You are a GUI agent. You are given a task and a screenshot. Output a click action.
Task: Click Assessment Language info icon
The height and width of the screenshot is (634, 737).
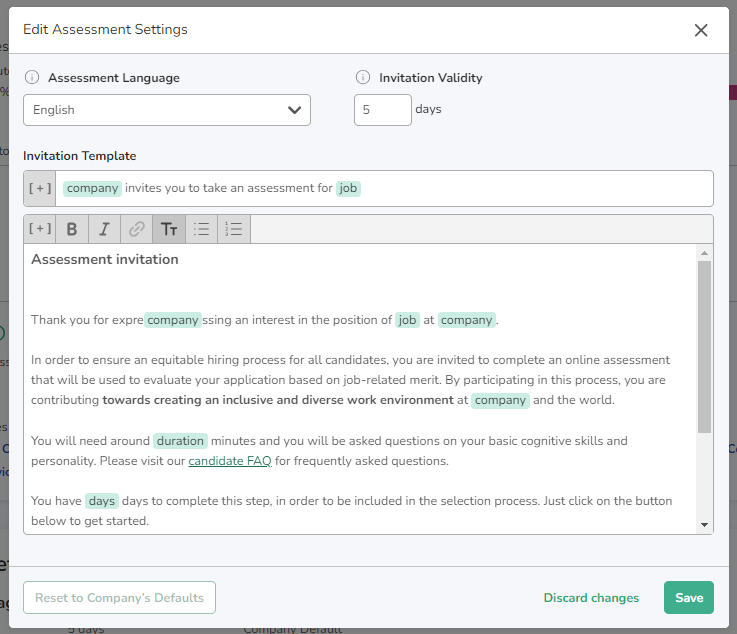click(x=31, y=77)
